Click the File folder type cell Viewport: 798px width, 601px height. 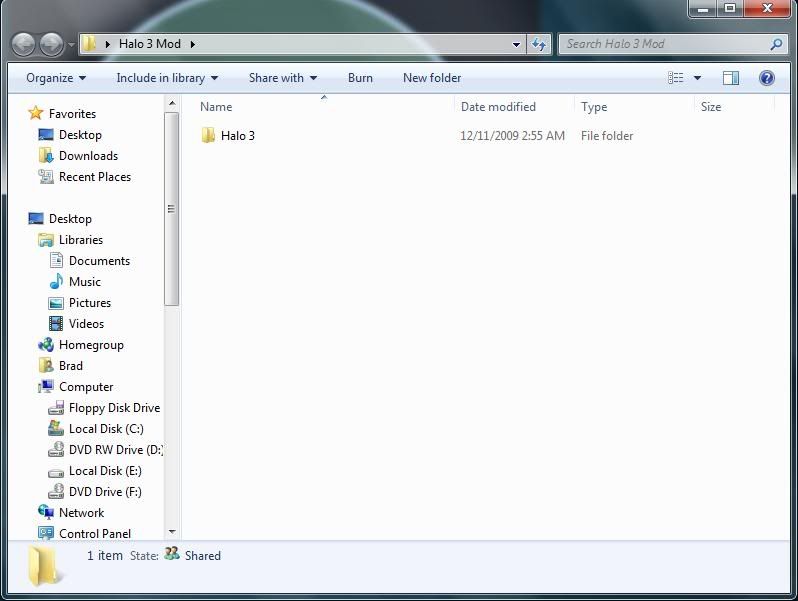pyautogui.click(x=607, y=136)
